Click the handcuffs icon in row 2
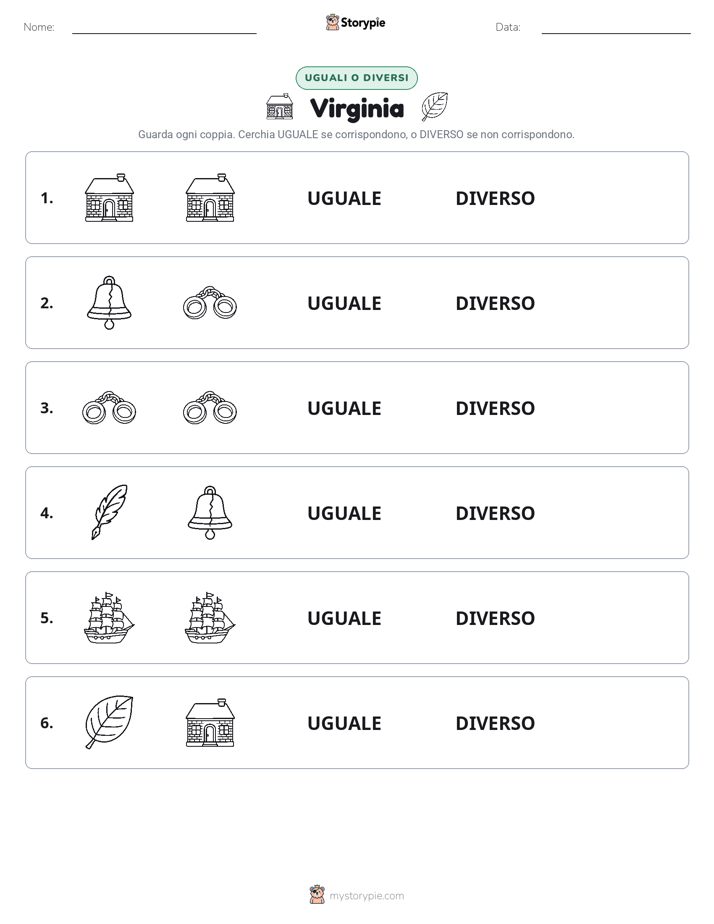 tap(210, 303)
